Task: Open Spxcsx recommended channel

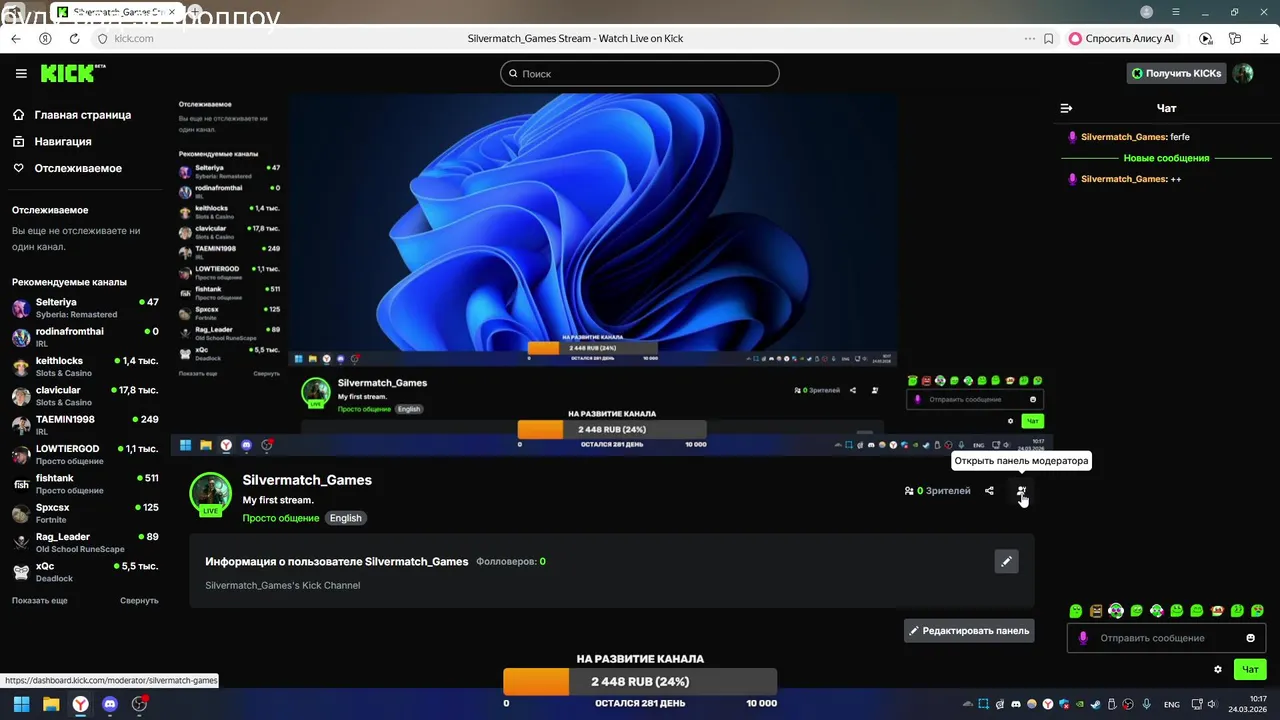Action: (85, 513)
